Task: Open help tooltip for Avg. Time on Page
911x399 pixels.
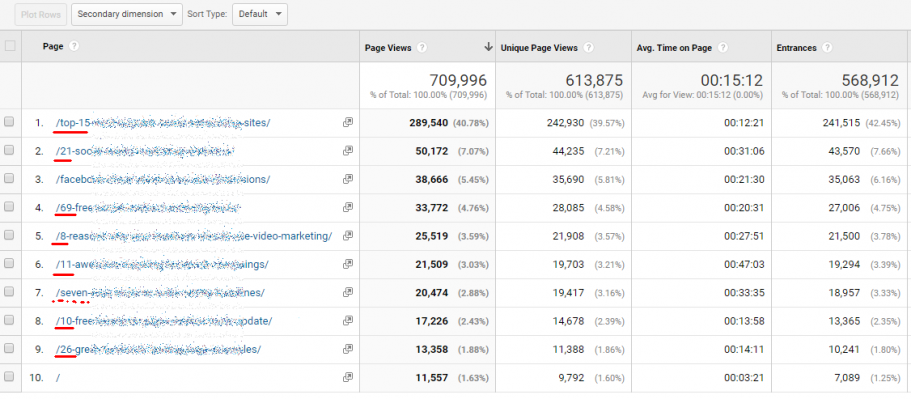Action: point(723,48)
